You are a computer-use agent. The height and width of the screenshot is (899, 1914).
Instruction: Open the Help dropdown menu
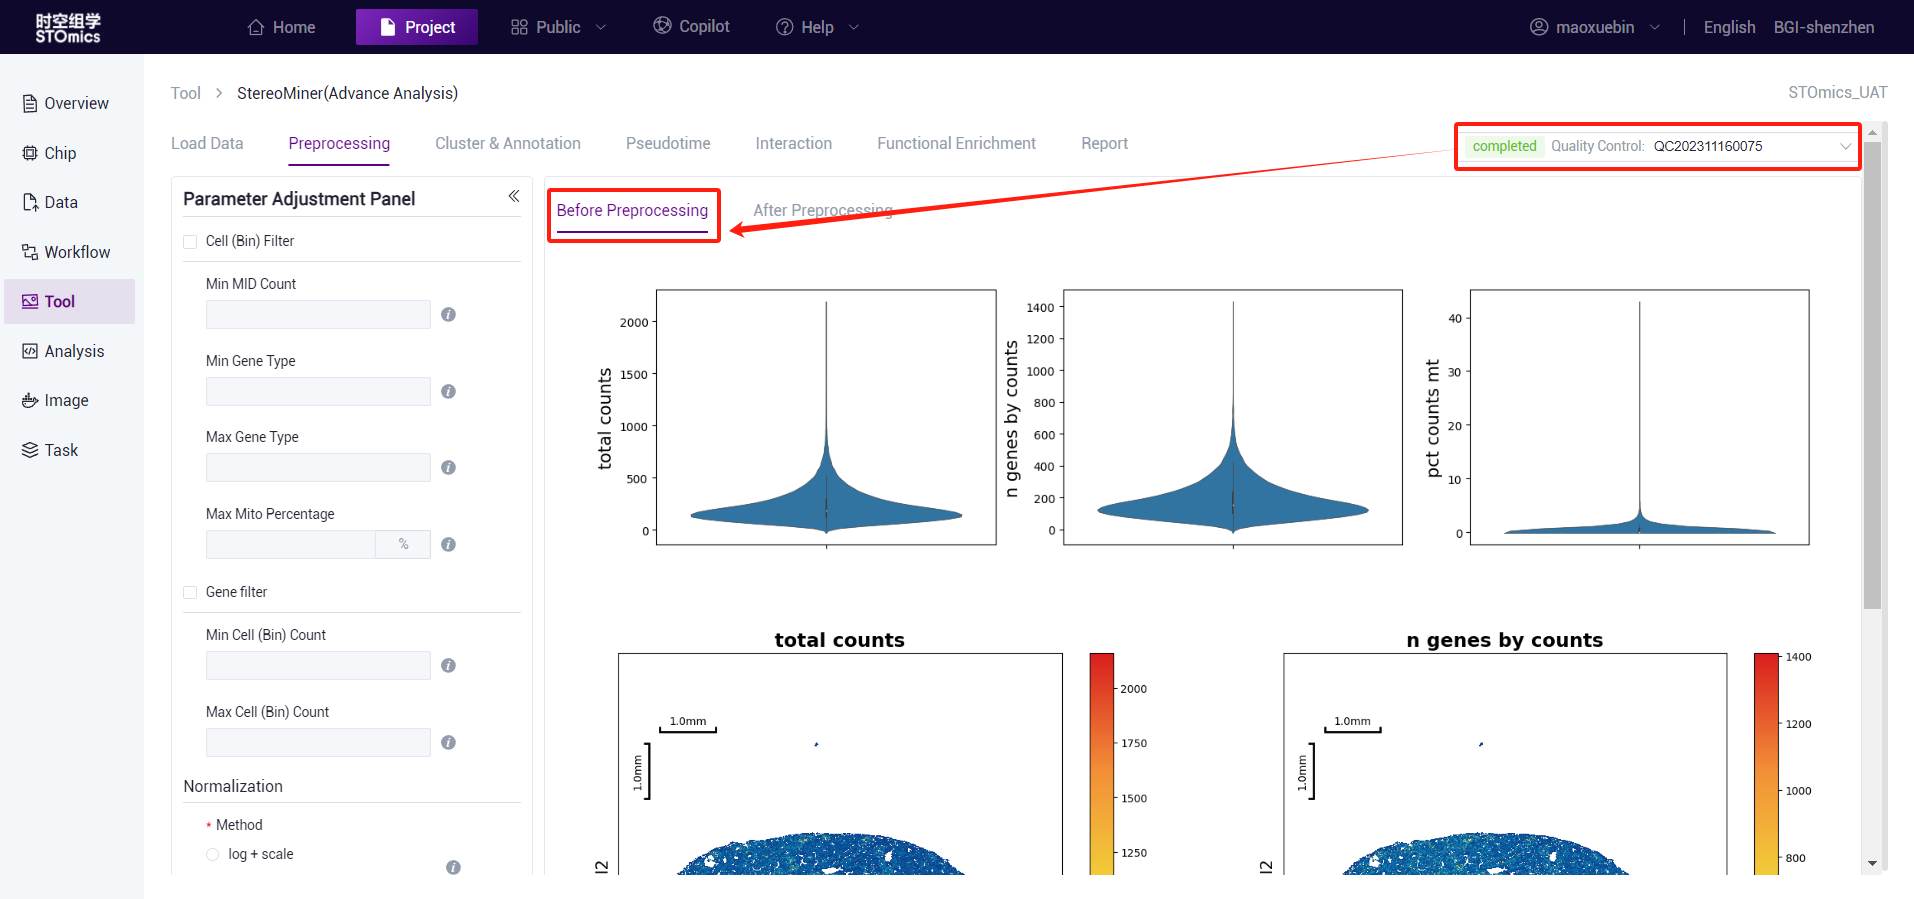click(817, 27)
